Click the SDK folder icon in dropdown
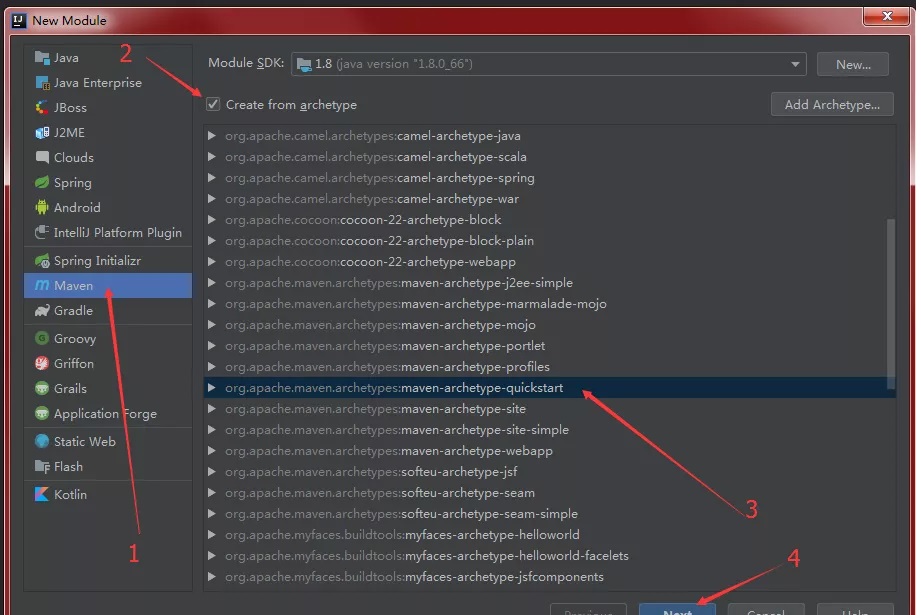Image resolution: width=921 pixels, height=615 pixels. click(304, 64)
